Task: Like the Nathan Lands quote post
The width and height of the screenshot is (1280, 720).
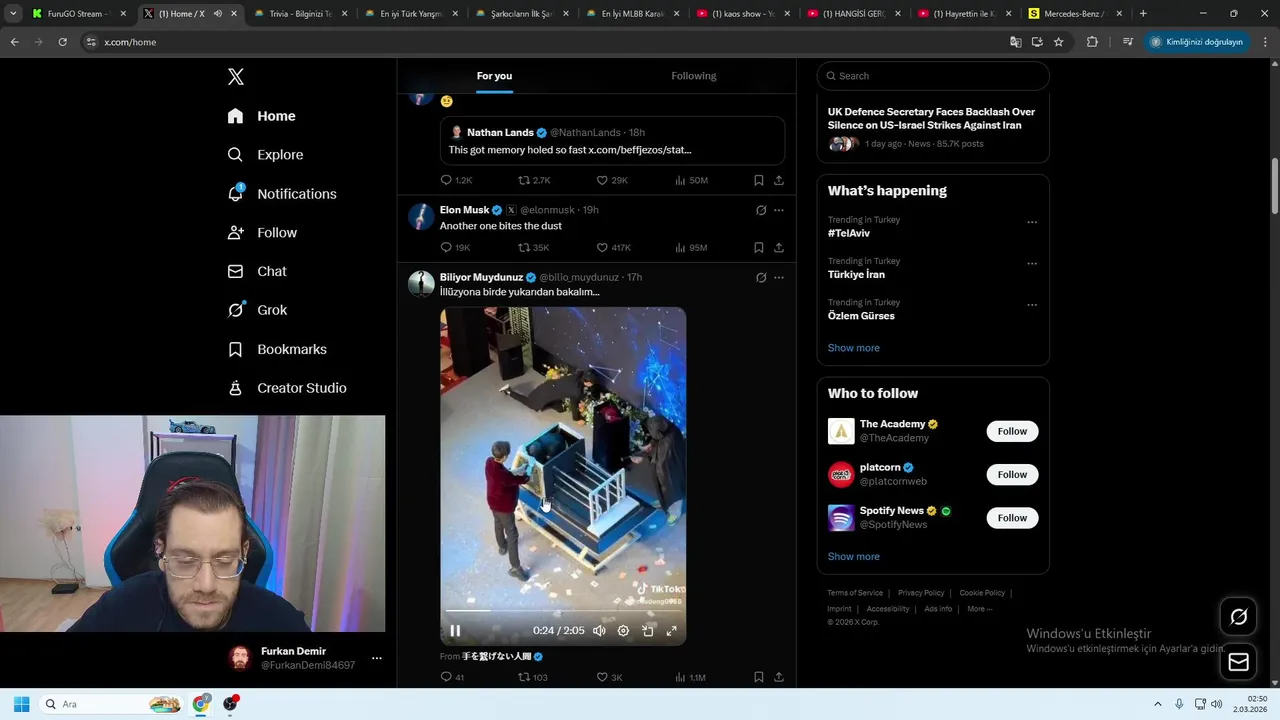Action: click(612, 180)
